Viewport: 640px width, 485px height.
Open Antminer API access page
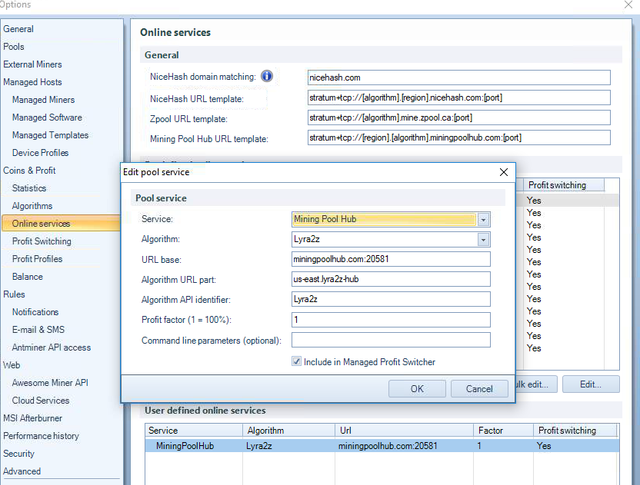tap(51, 347)
